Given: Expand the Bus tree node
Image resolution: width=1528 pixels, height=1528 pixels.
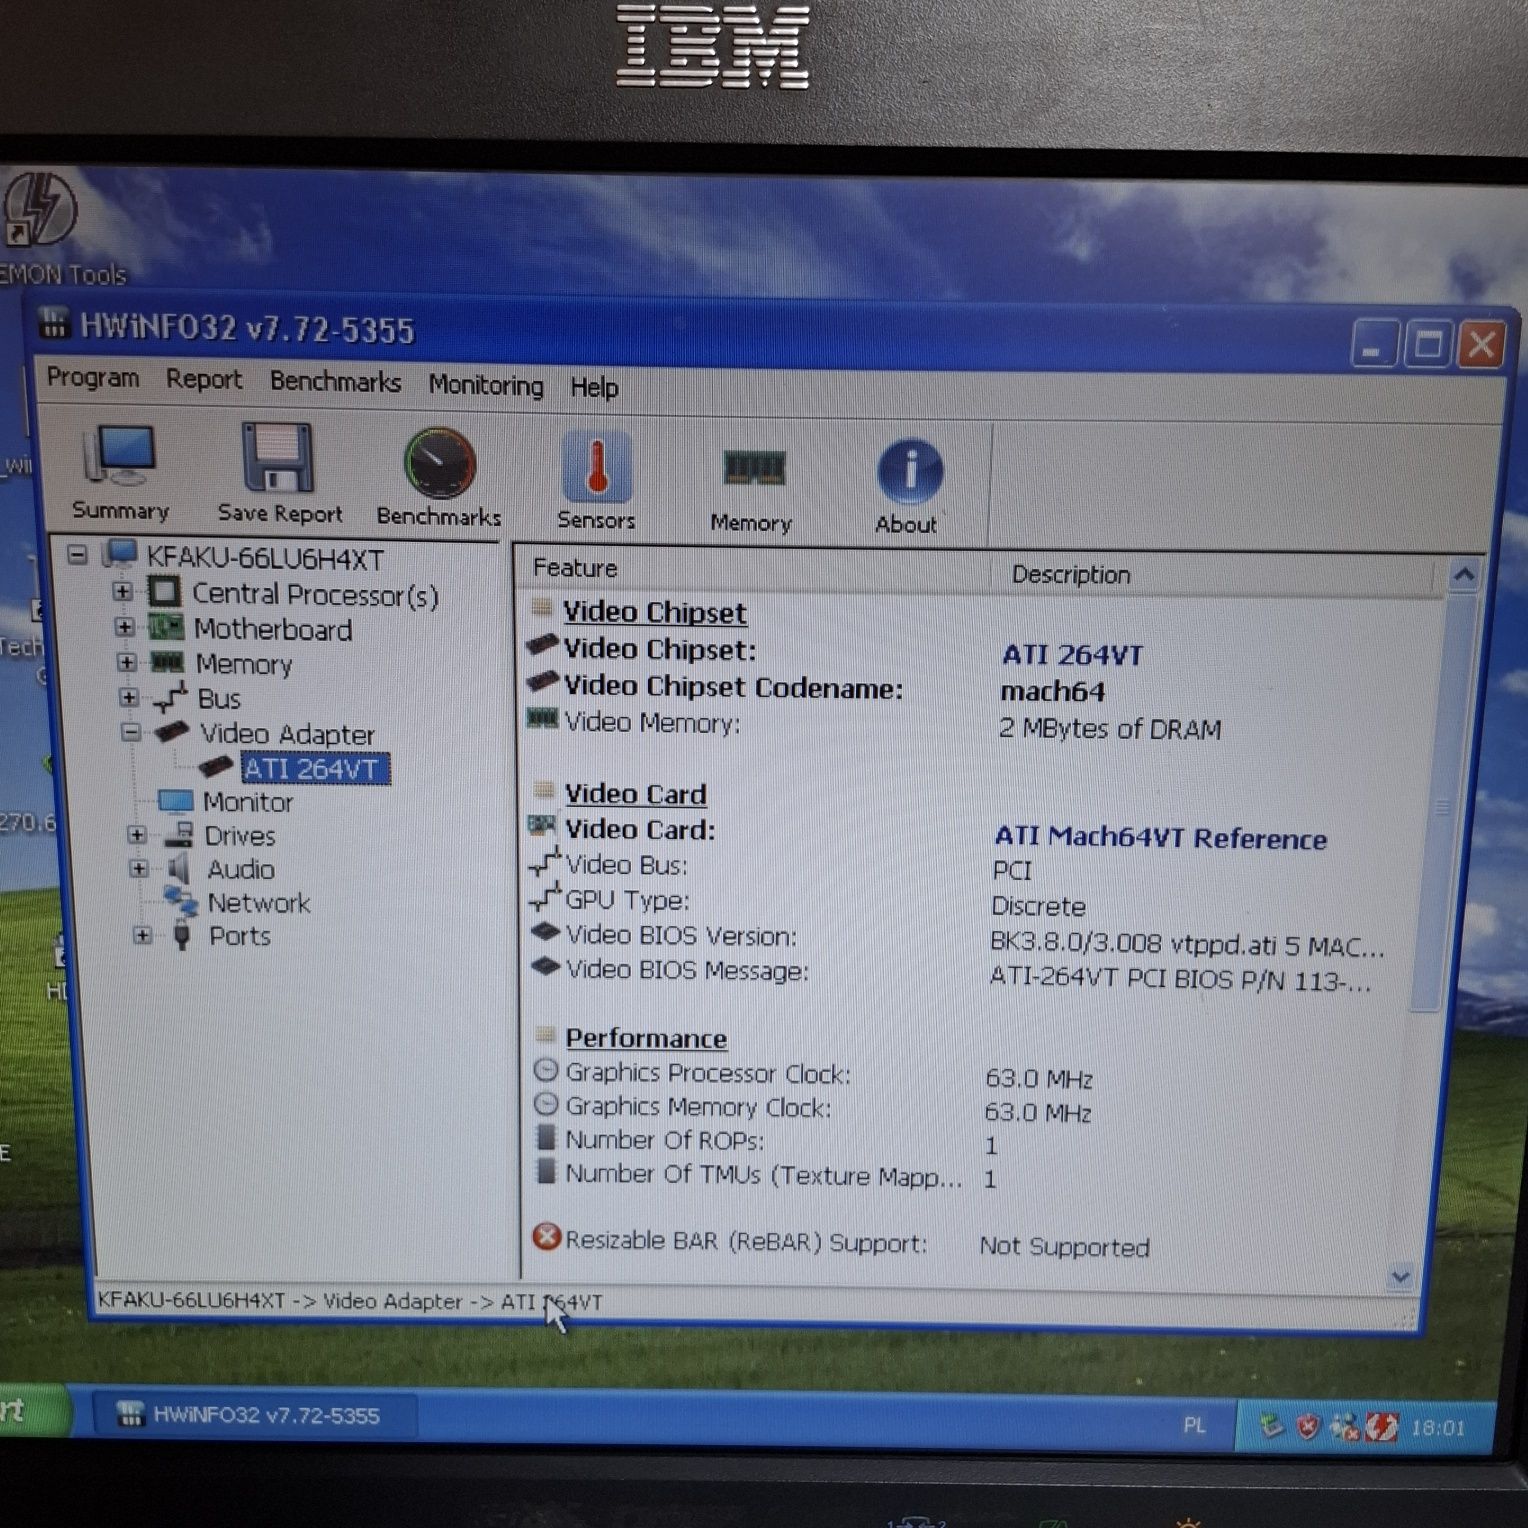Looking at the screenshot, I should tap(129, 697).
